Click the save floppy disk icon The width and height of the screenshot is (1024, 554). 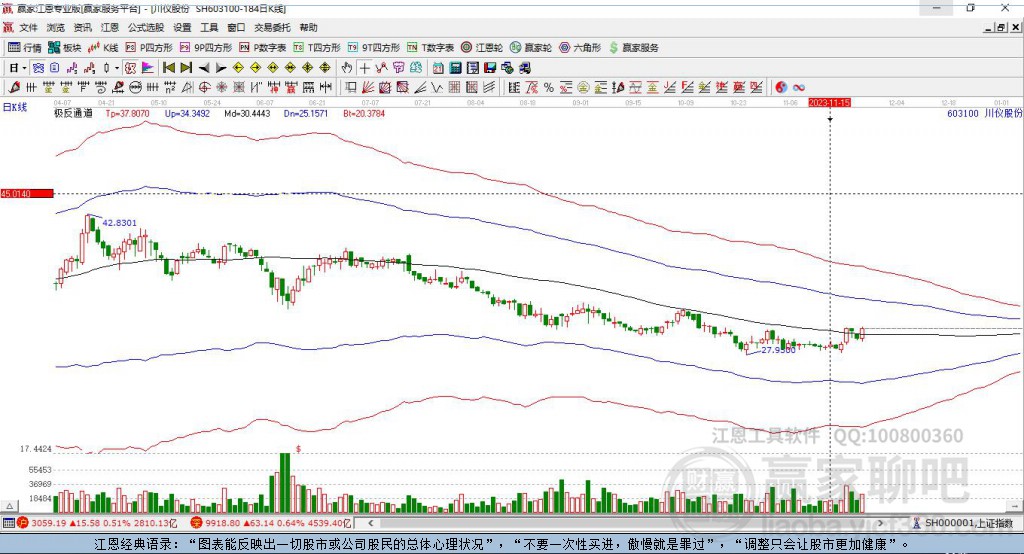tap(490, 68)
